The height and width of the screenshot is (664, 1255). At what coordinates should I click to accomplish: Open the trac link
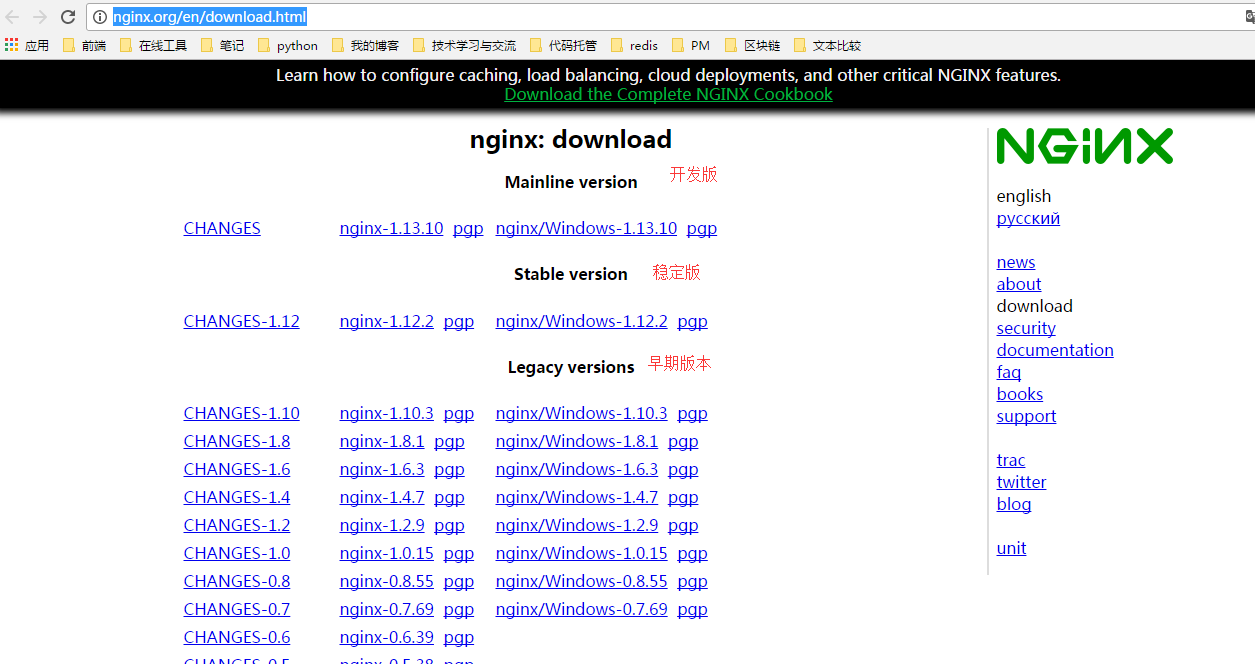coord(1011,460)
